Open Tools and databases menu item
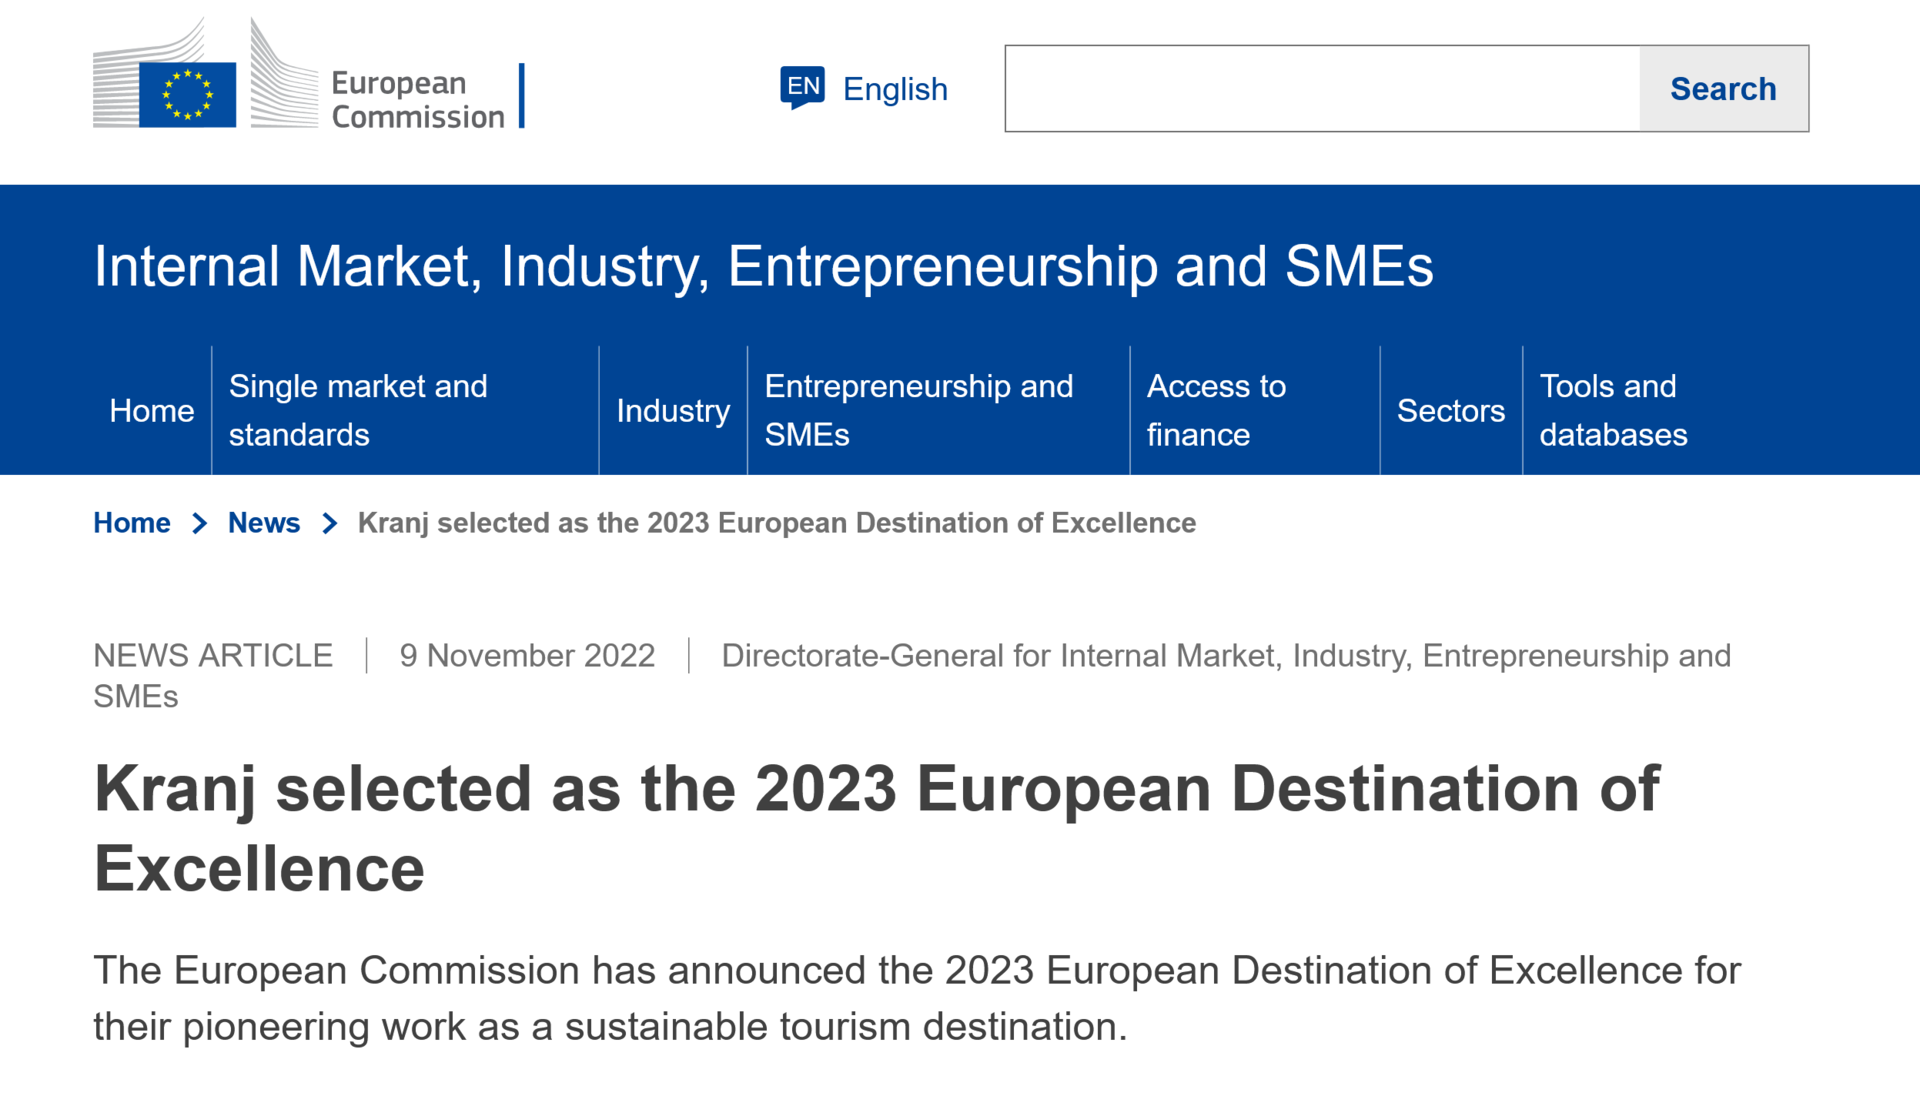The width and height of the screenshot is (1920, 1106). coord(1612,410)
